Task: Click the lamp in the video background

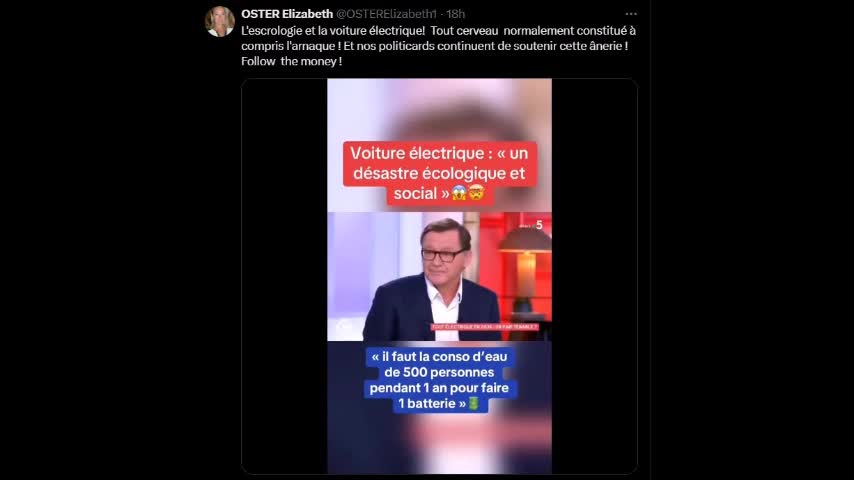Action: coord(525,272)
